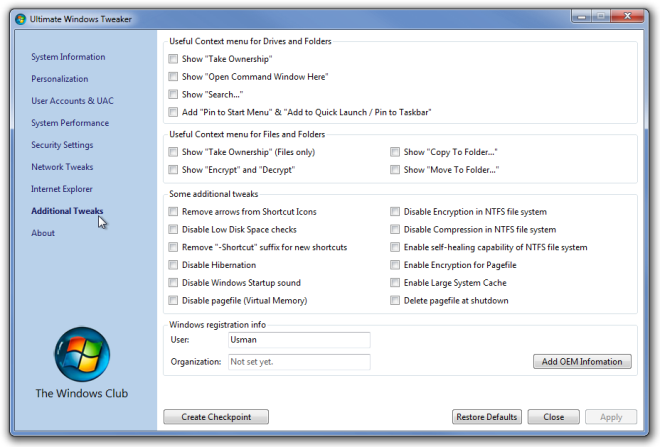660x447 pixels.
Task: Enable Show "Take Ownership" for drives and folders
Action: [x=173, y=59]
